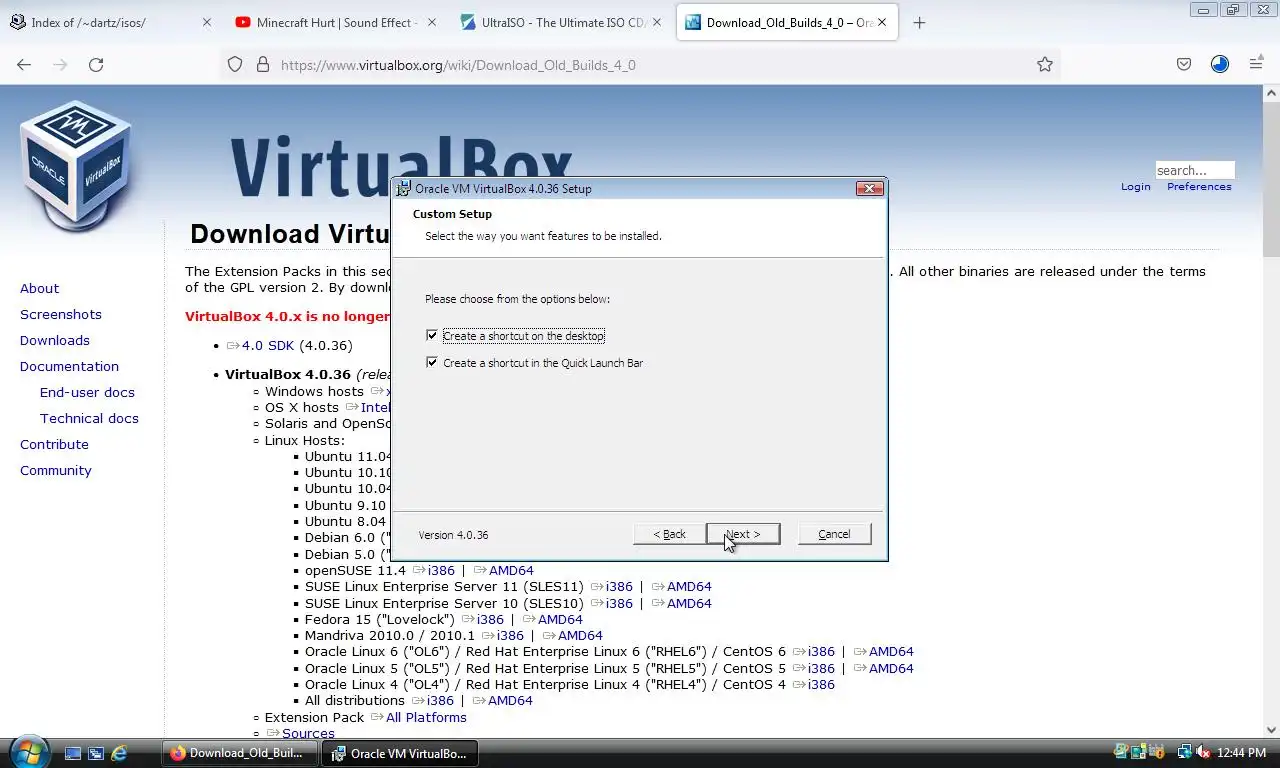The image size is (1280, 768).
Task: Switch to 'Index of /~dartz/isos/' tab
Action: [110, 22]
